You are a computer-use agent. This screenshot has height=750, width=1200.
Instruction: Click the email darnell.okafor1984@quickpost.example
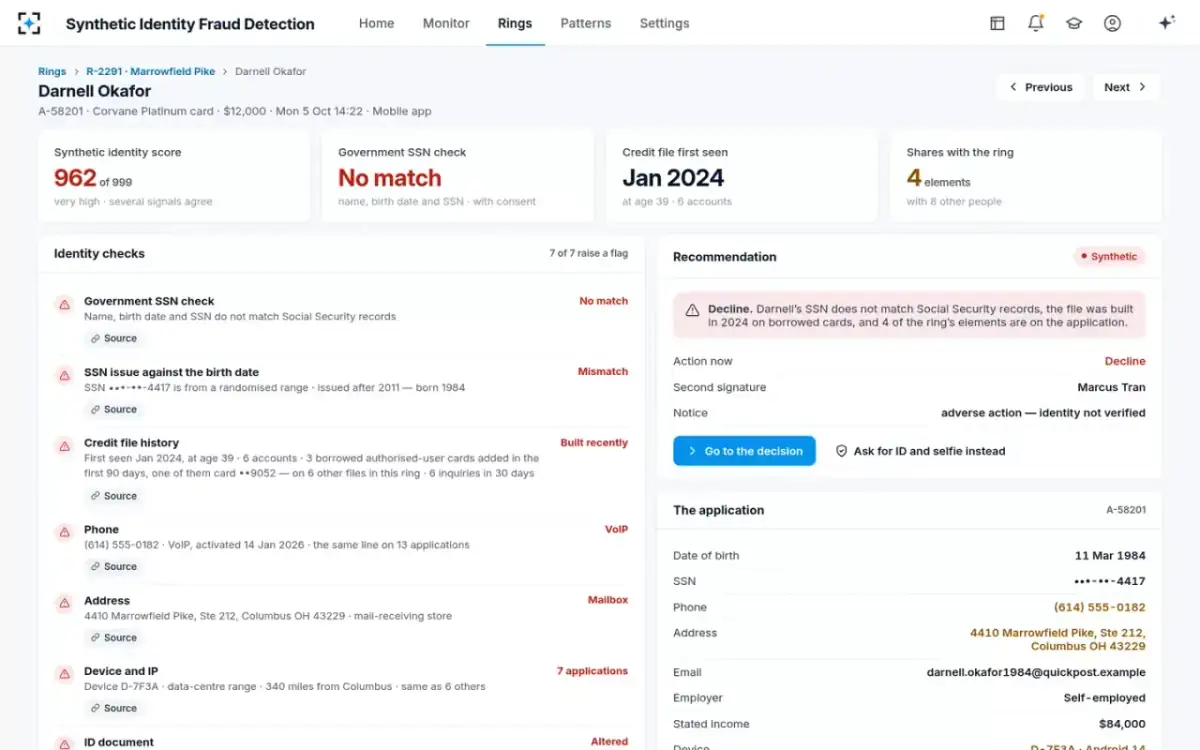tap(1036, 672)
